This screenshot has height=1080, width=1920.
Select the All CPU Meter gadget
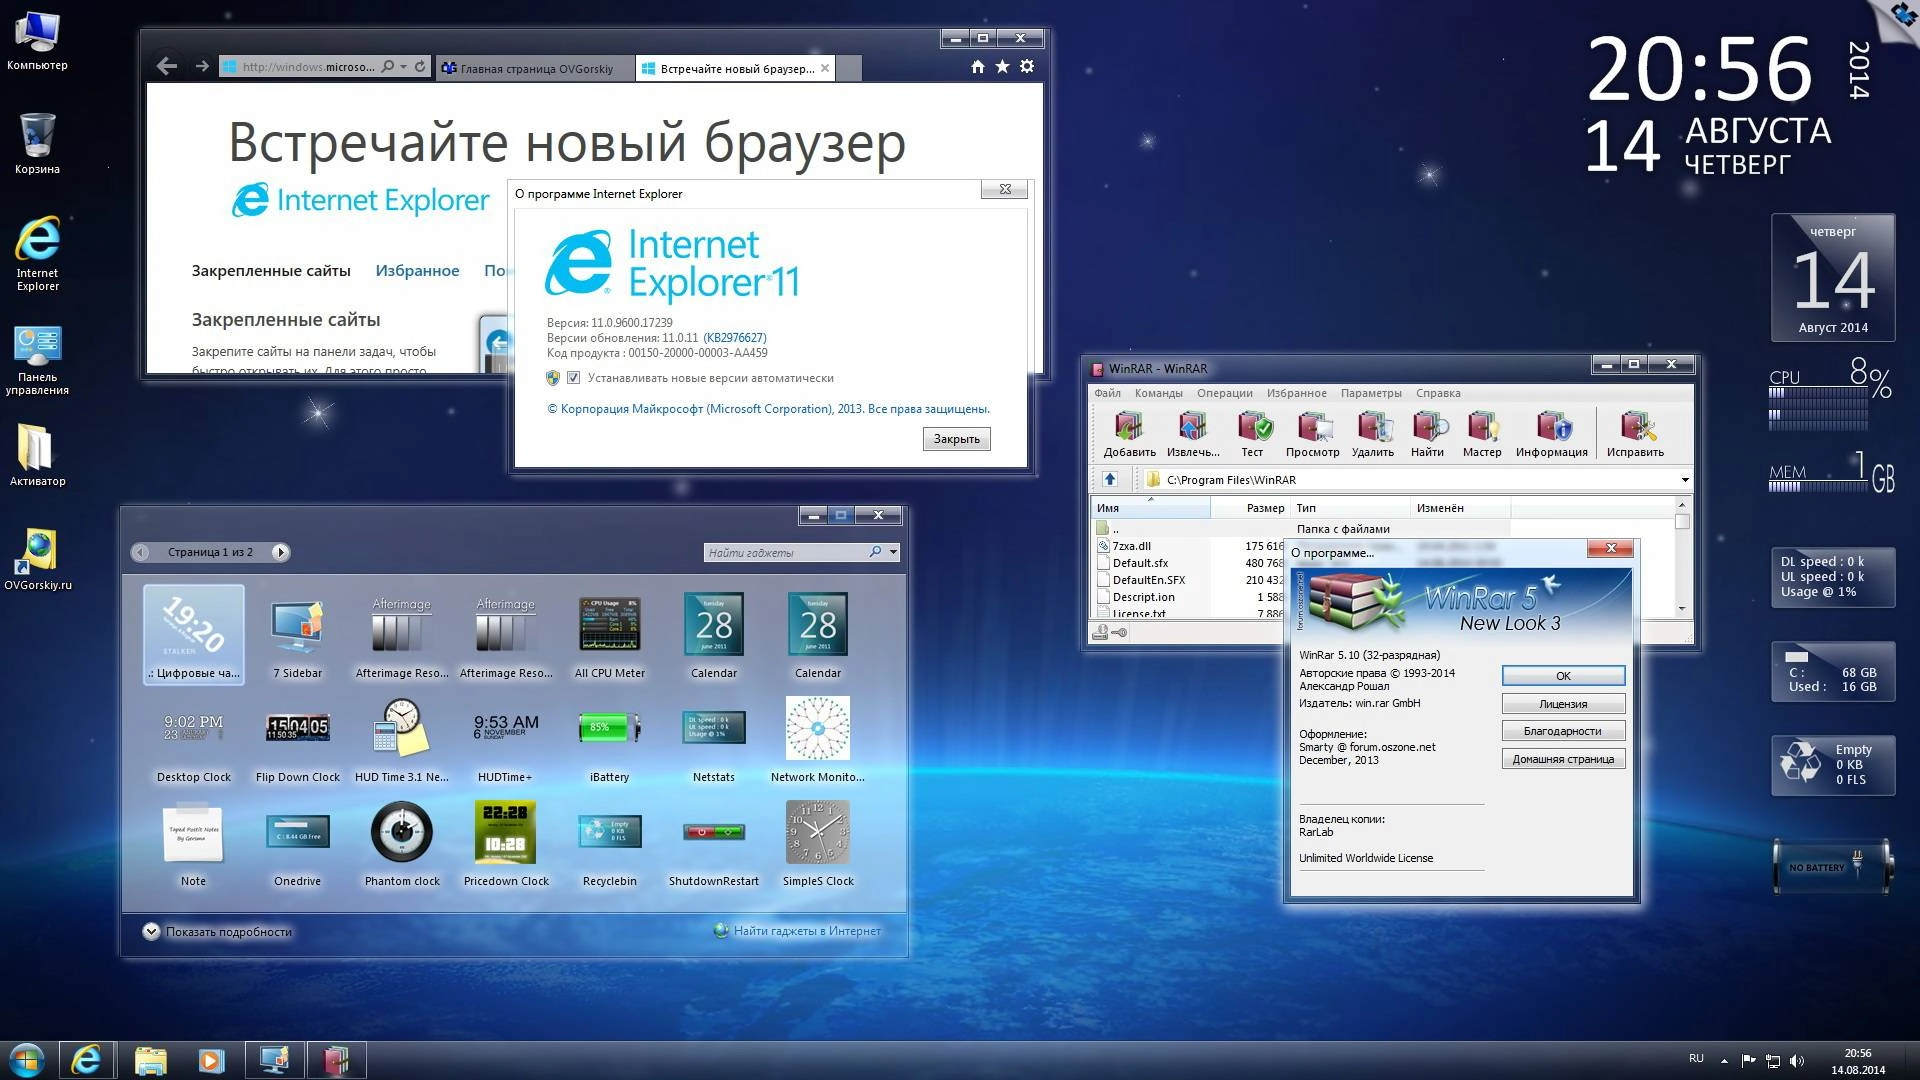pyautogui.click(x=610, y=637)
